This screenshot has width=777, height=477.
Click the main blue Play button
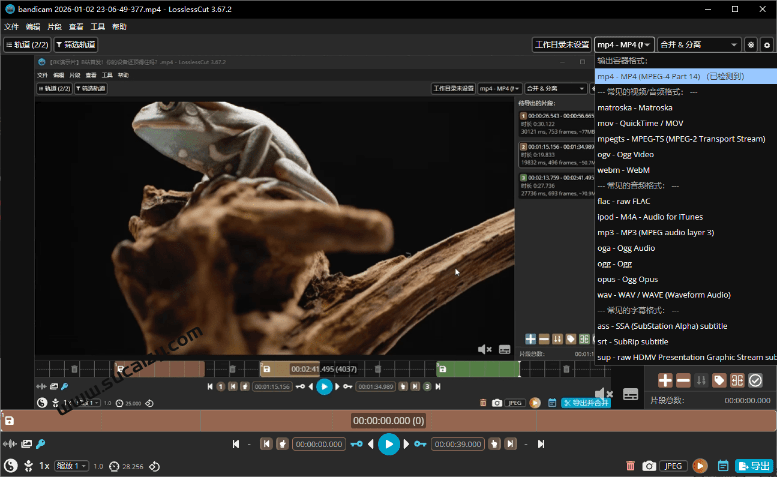(389, 444)
